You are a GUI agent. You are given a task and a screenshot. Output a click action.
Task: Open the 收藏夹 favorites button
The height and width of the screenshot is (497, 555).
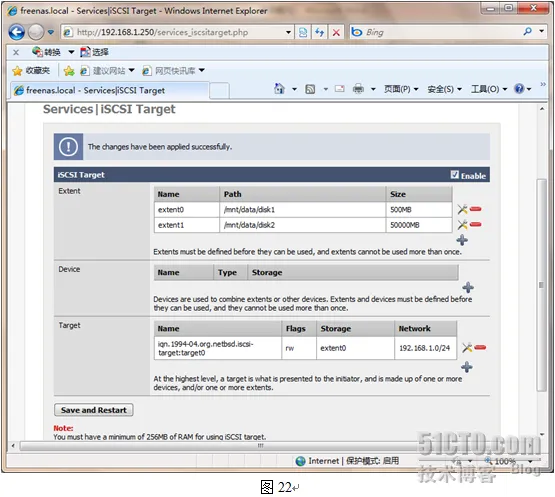pyautogui.click(x=31, y=70)
